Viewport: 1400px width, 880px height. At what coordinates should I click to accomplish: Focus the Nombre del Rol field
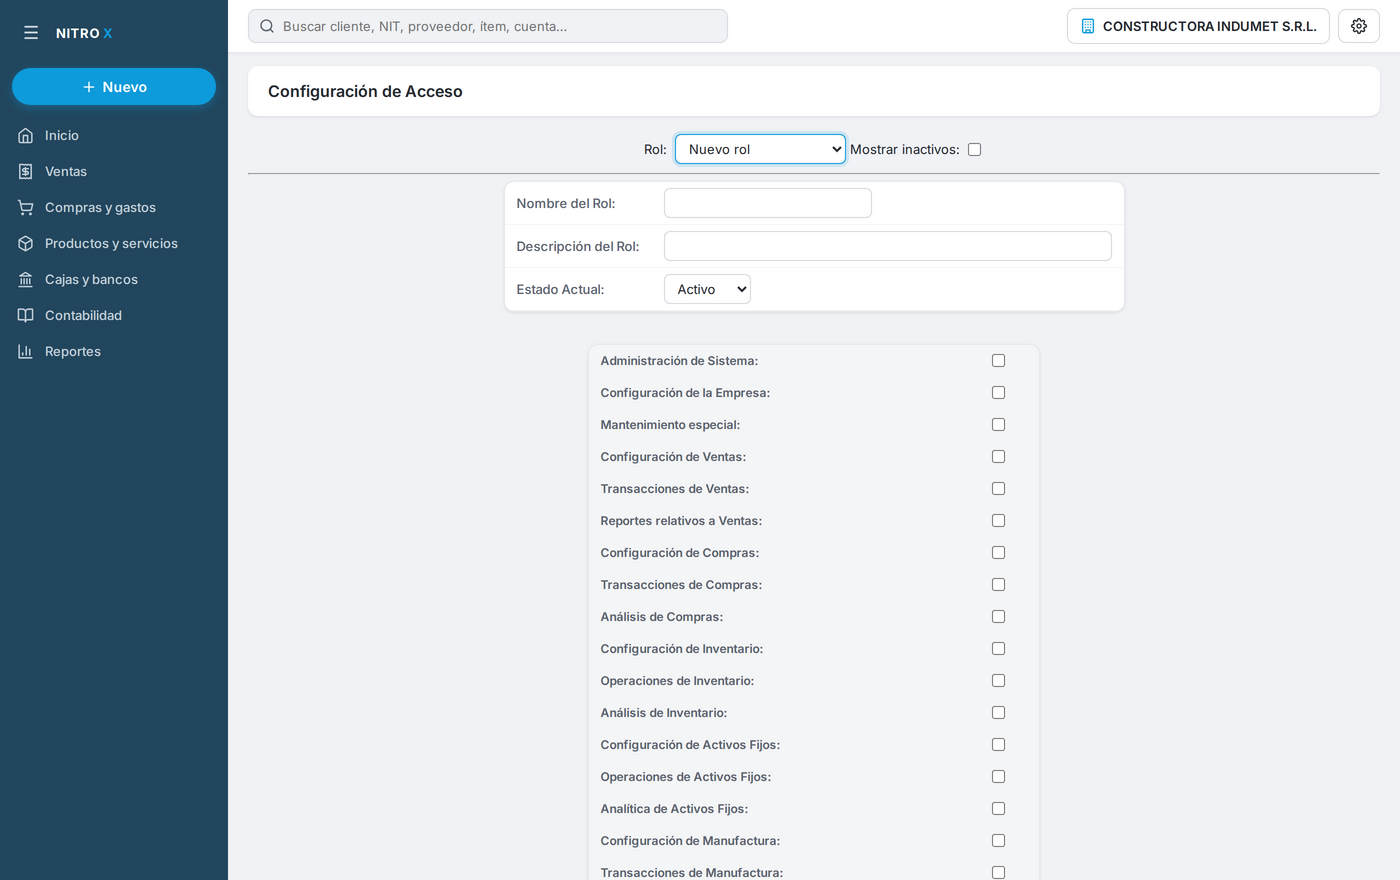(x=768, y=203)
